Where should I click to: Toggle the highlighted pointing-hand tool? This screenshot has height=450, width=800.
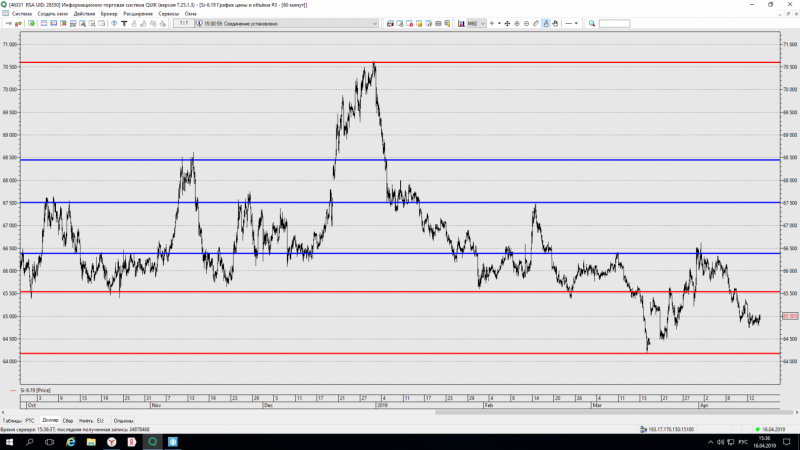pyautogui.click(x=546, y=23)
